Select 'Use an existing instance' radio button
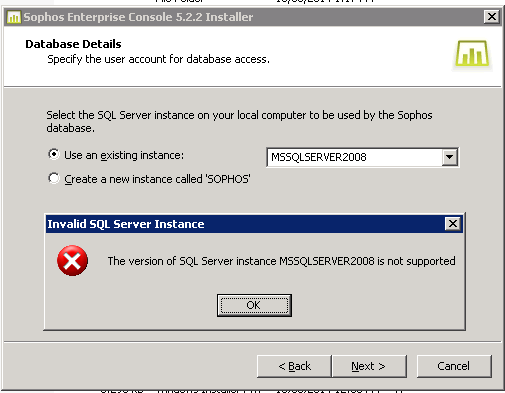 coord(54,154)
